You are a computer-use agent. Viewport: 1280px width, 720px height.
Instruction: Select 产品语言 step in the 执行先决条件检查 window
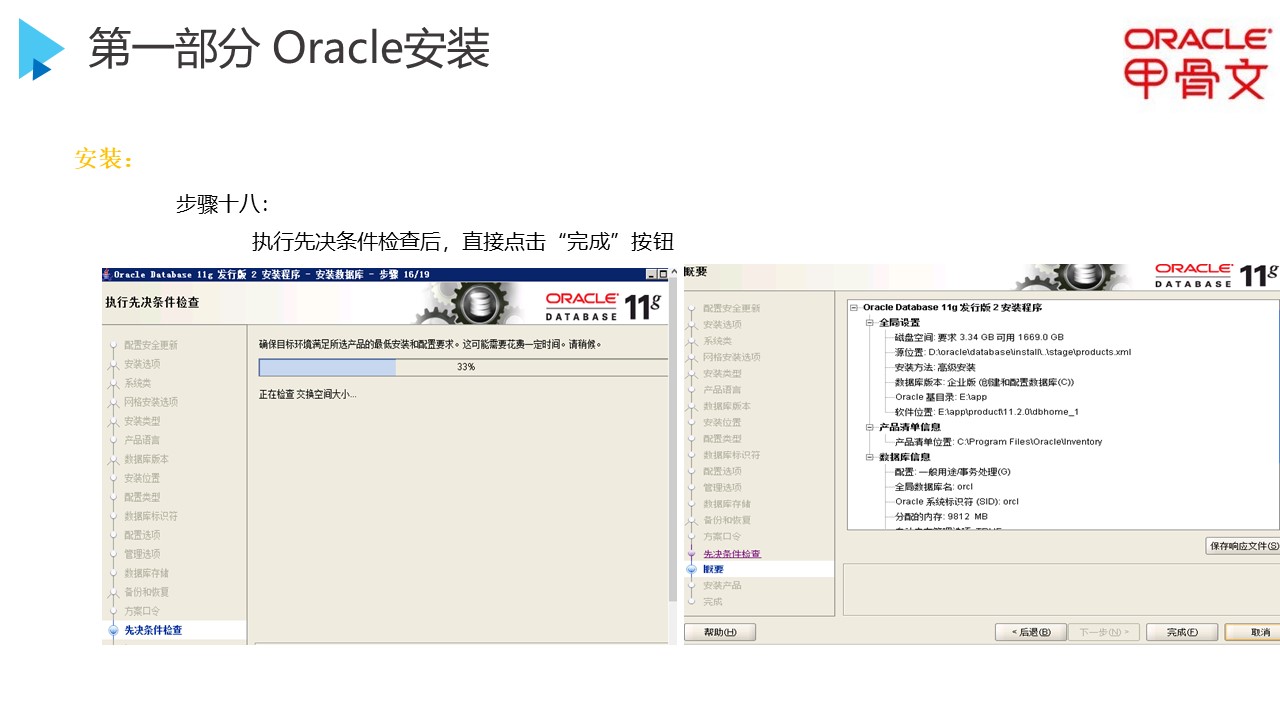pyautogui.click(x=142, y=440)
